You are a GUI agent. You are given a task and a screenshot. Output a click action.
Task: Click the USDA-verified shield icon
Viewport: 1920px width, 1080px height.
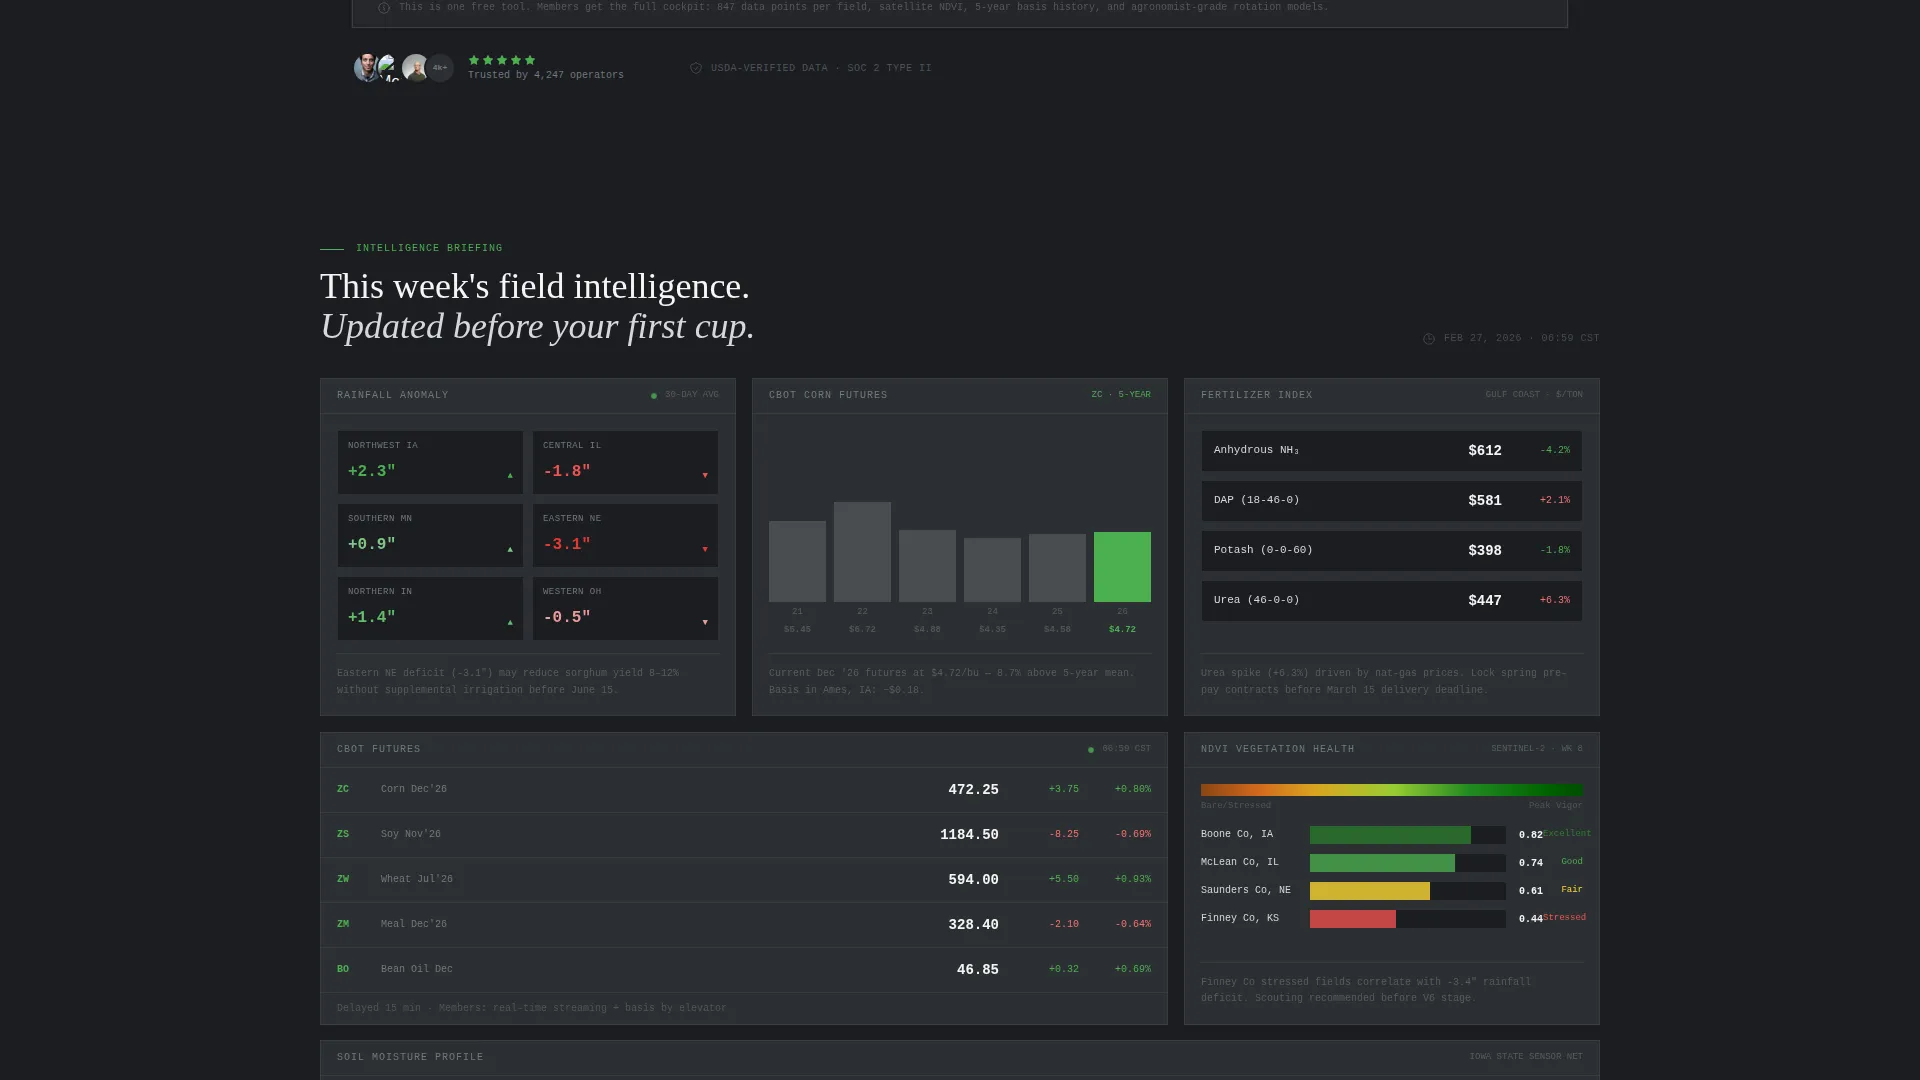pyautogui.click(x=696, y=68)
